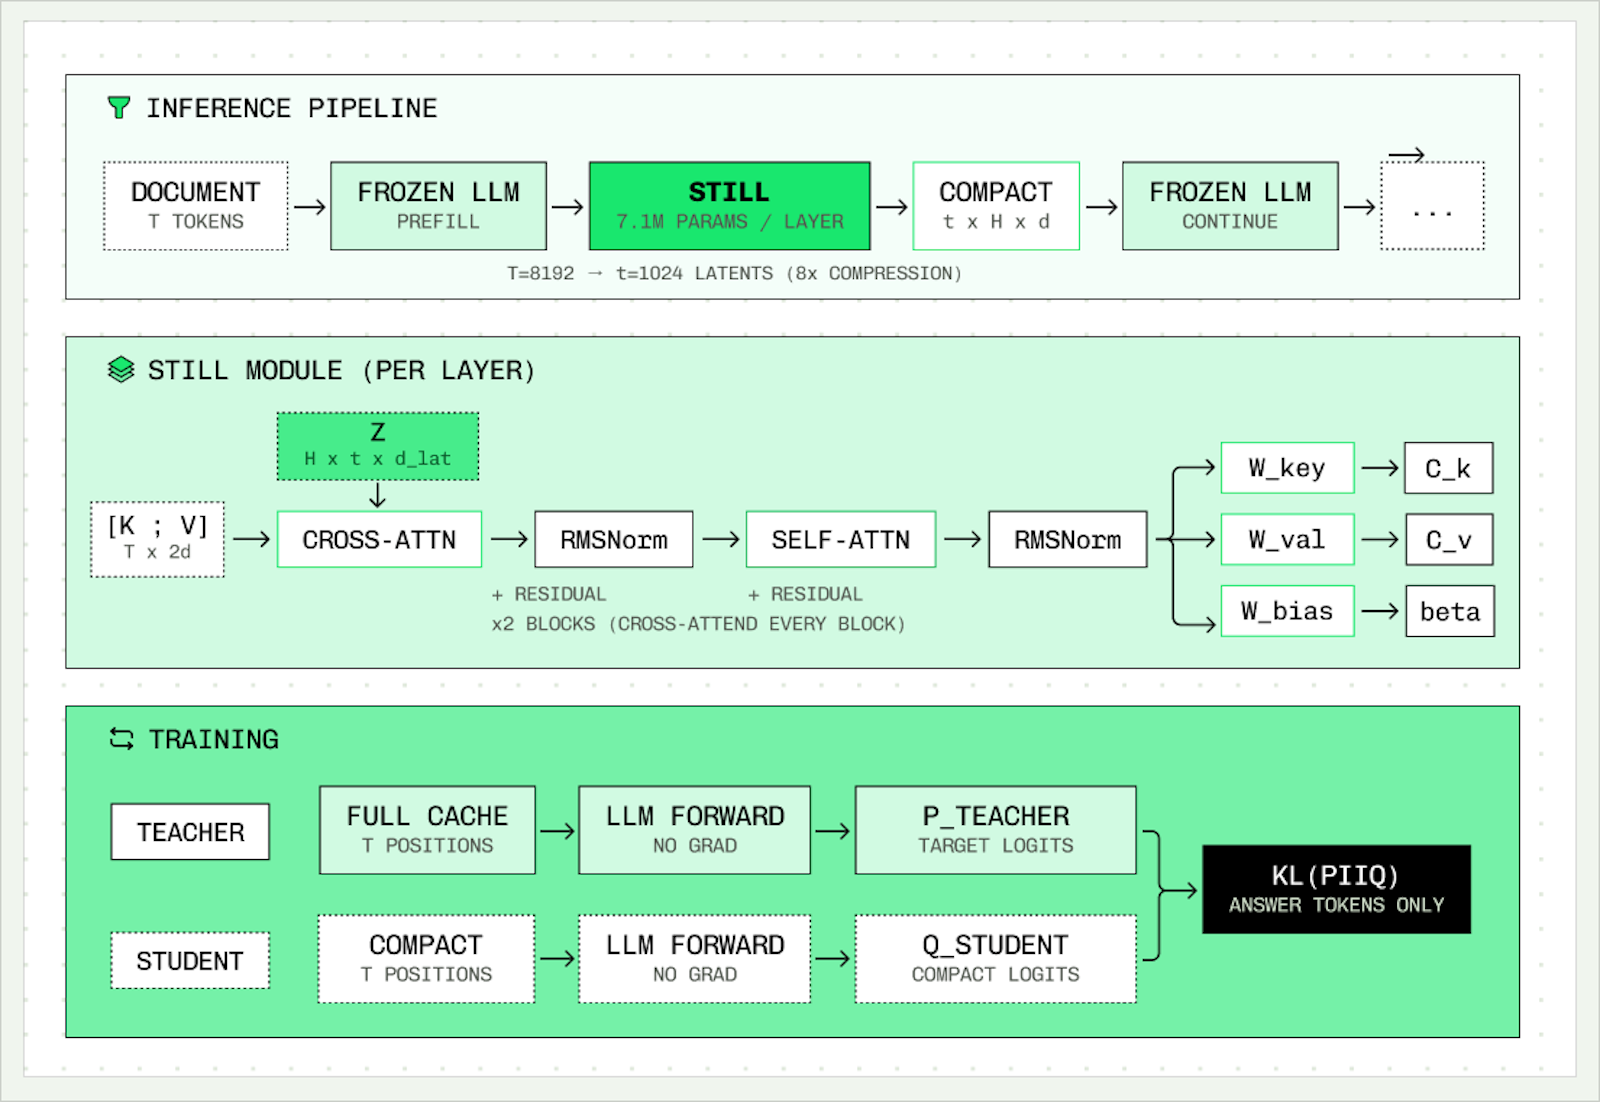The width and height of the screenshot is (1600, 1102).
Task: Click the STILL MODULE (PER LAYER) heading
Action: [342, 370]
